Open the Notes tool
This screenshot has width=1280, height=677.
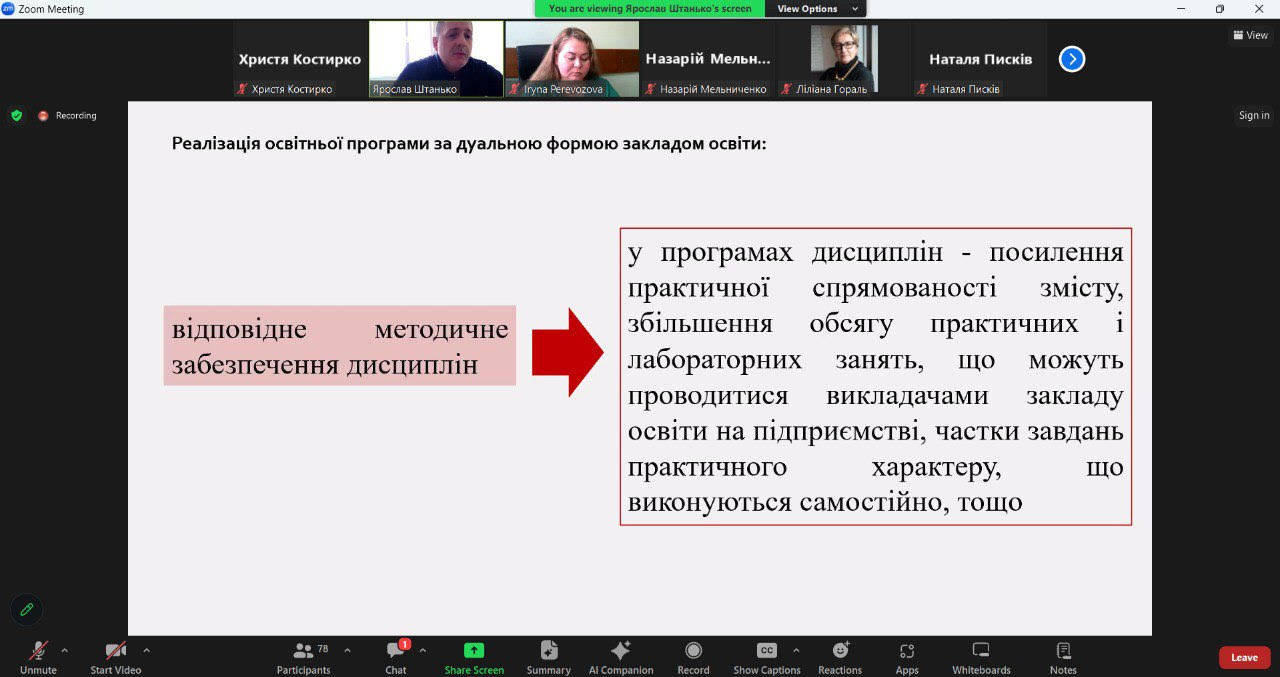point(1063,656)
